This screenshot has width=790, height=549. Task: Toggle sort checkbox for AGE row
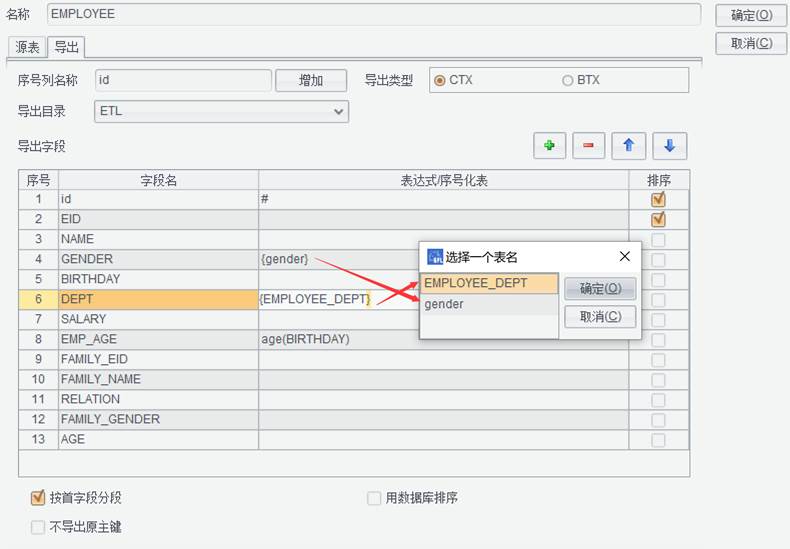coord(658,440)
